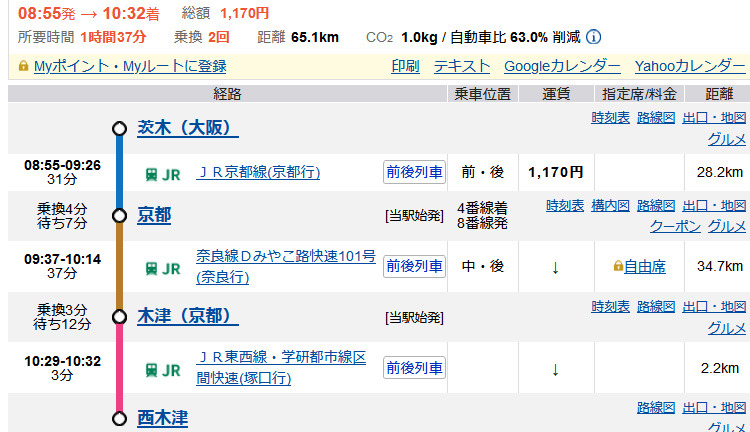Open the 西木津 station link

point(163,418)
